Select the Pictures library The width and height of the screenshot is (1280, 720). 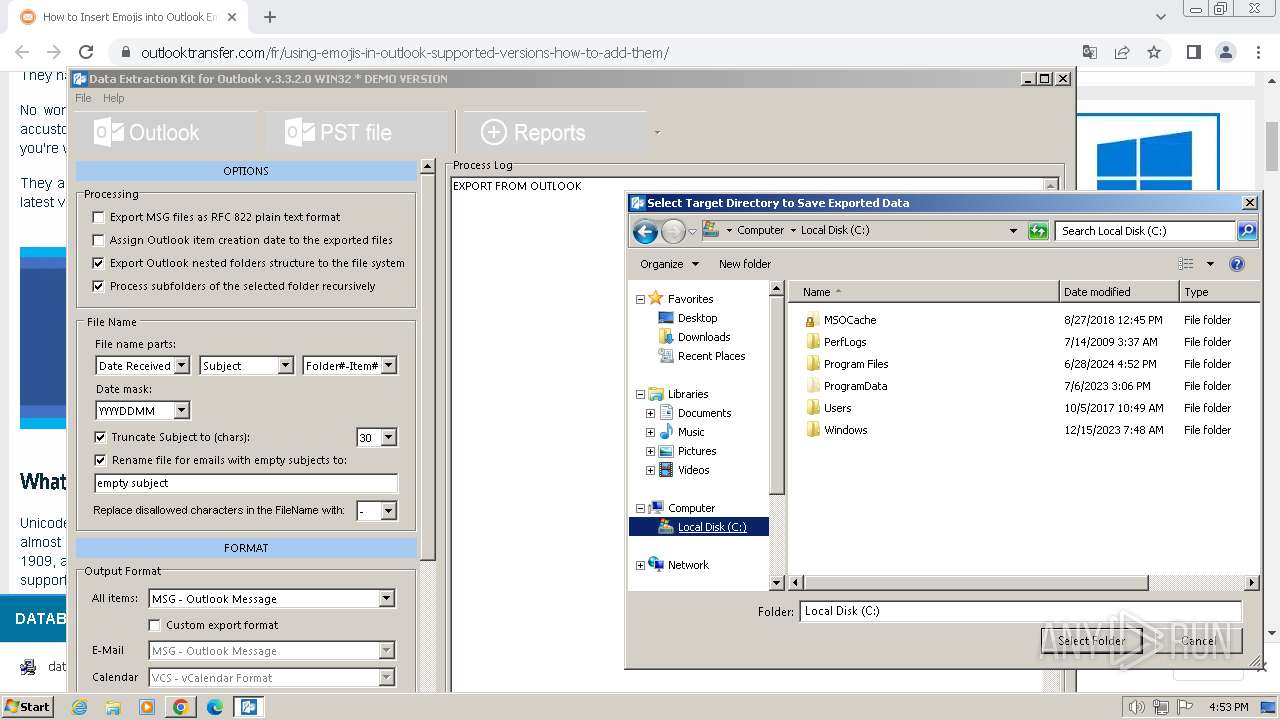696,451
